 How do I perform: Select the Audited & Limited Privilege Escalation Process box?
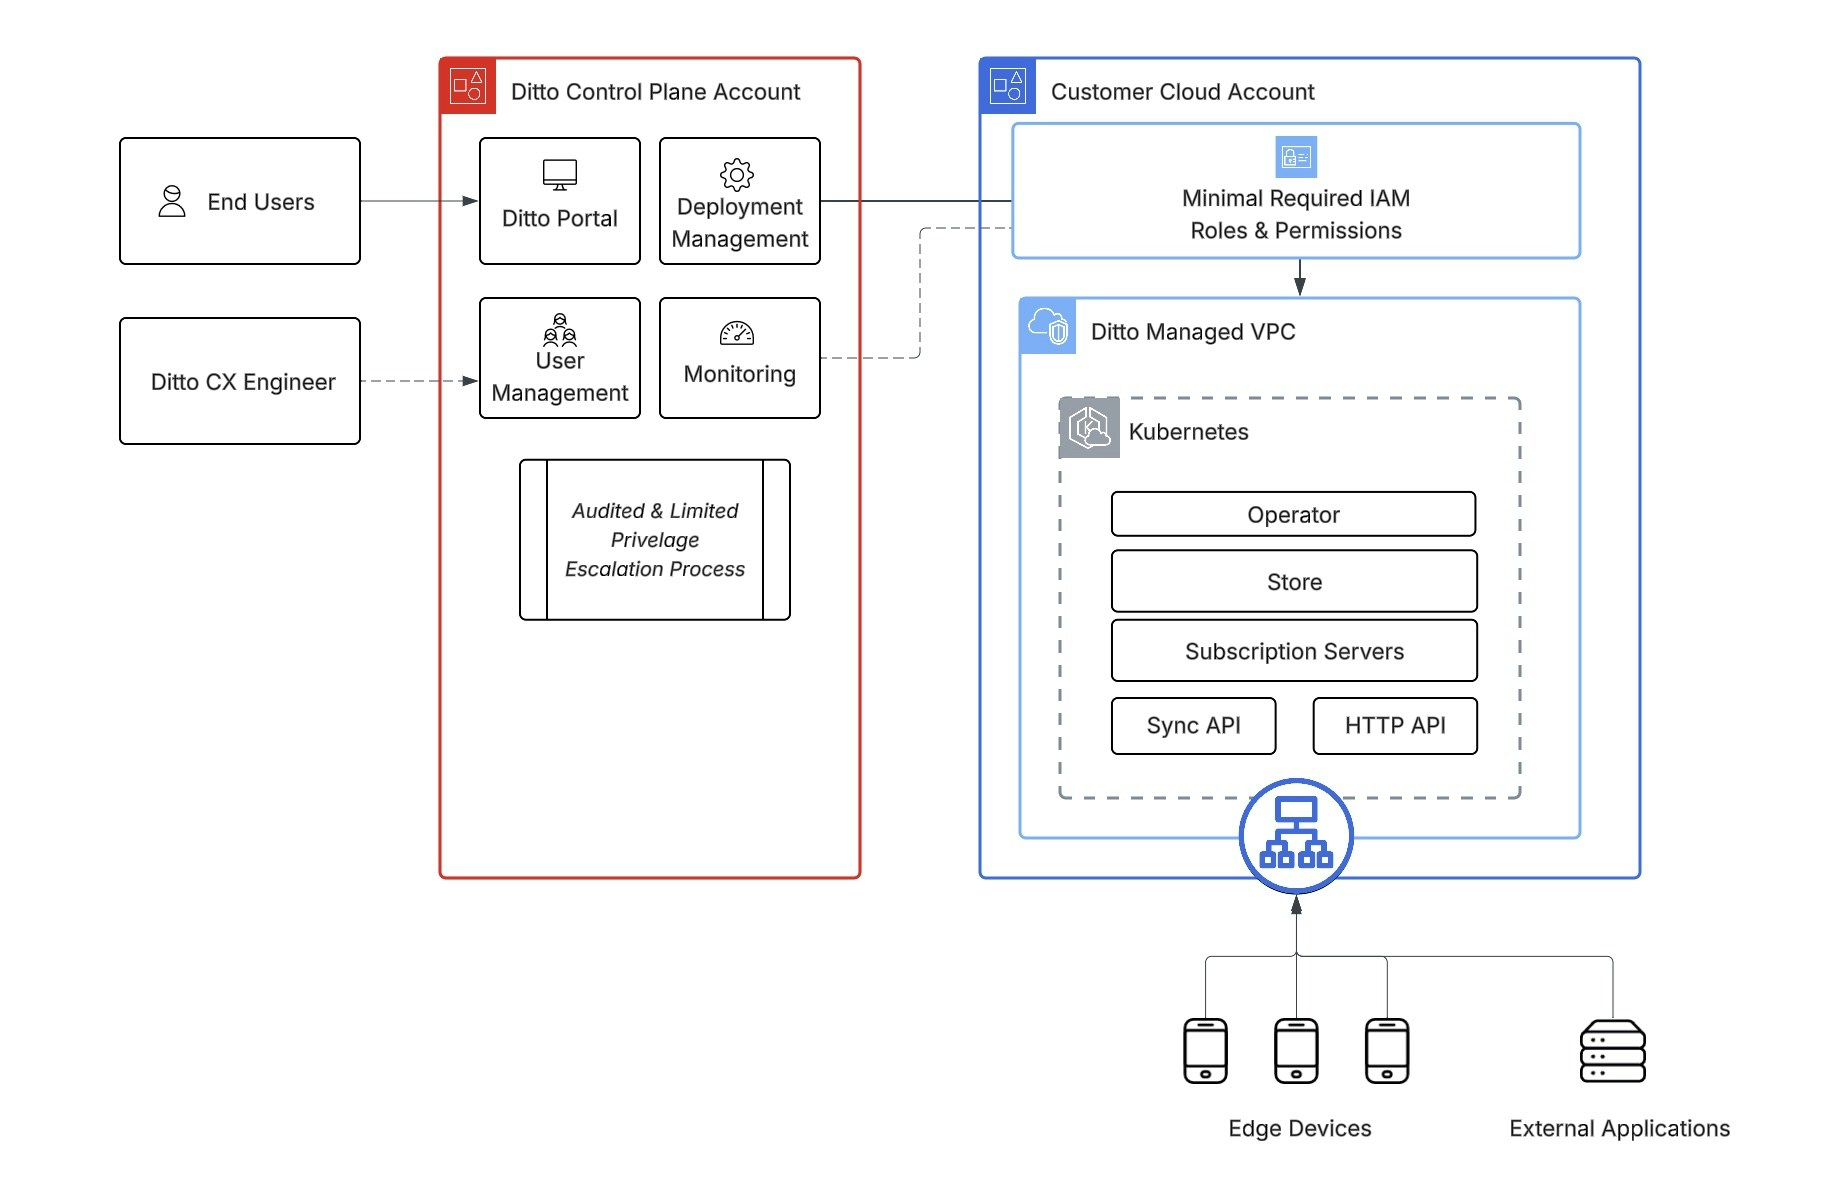point(655,540)
